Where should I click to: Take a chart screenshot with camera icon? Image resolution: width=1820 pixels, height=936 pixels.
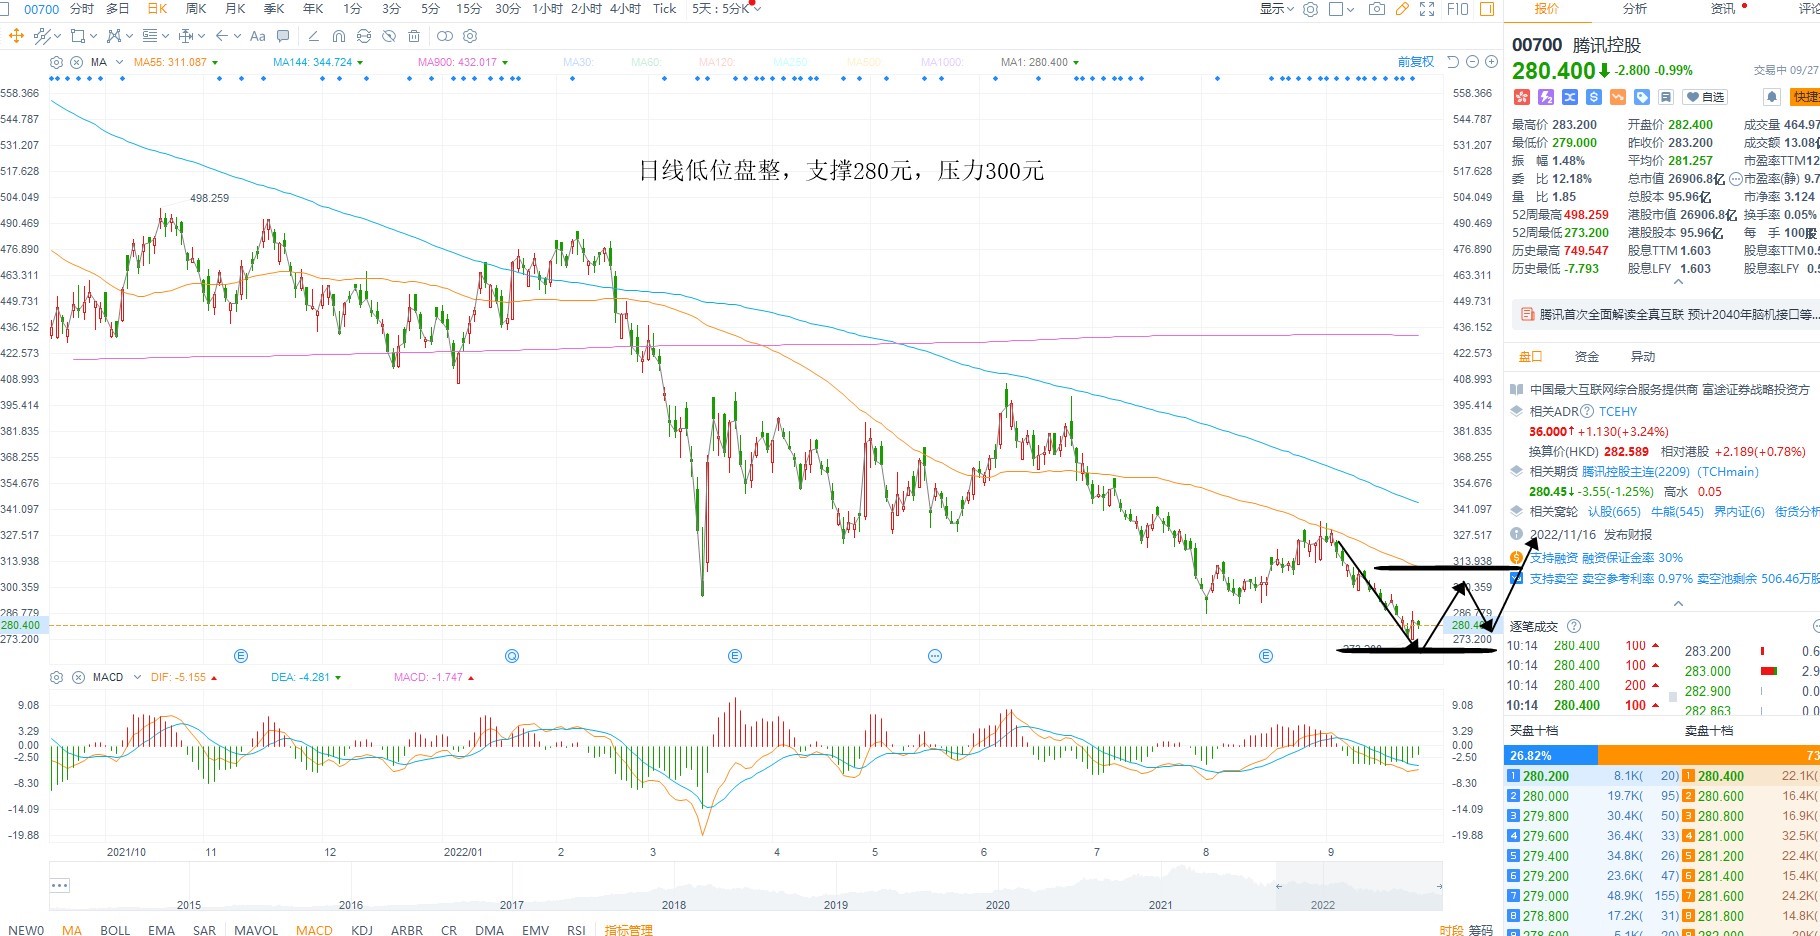[x=1377, y=9]
